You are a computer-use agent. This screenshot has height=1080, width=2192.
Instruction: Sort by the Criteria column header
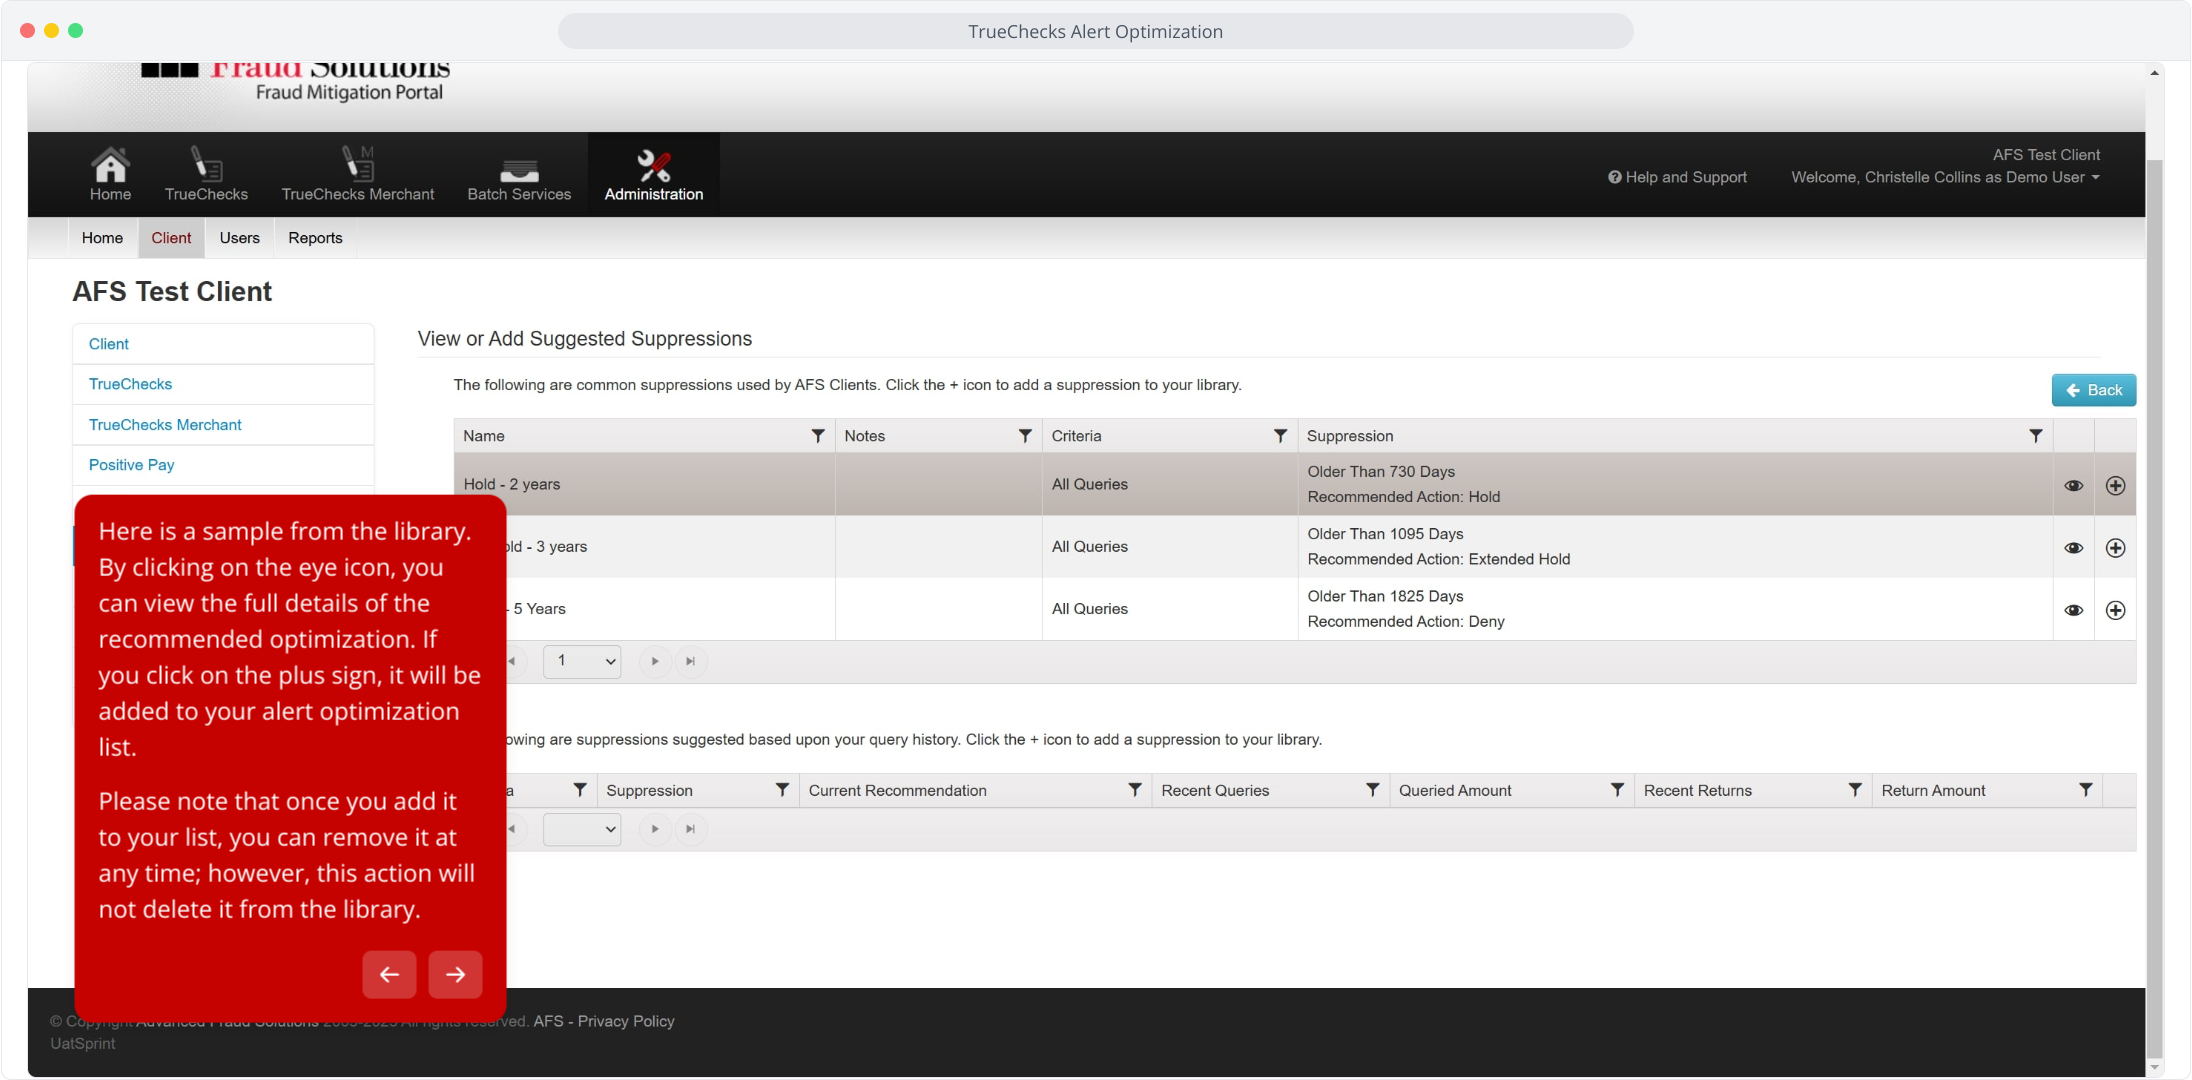1076,436
